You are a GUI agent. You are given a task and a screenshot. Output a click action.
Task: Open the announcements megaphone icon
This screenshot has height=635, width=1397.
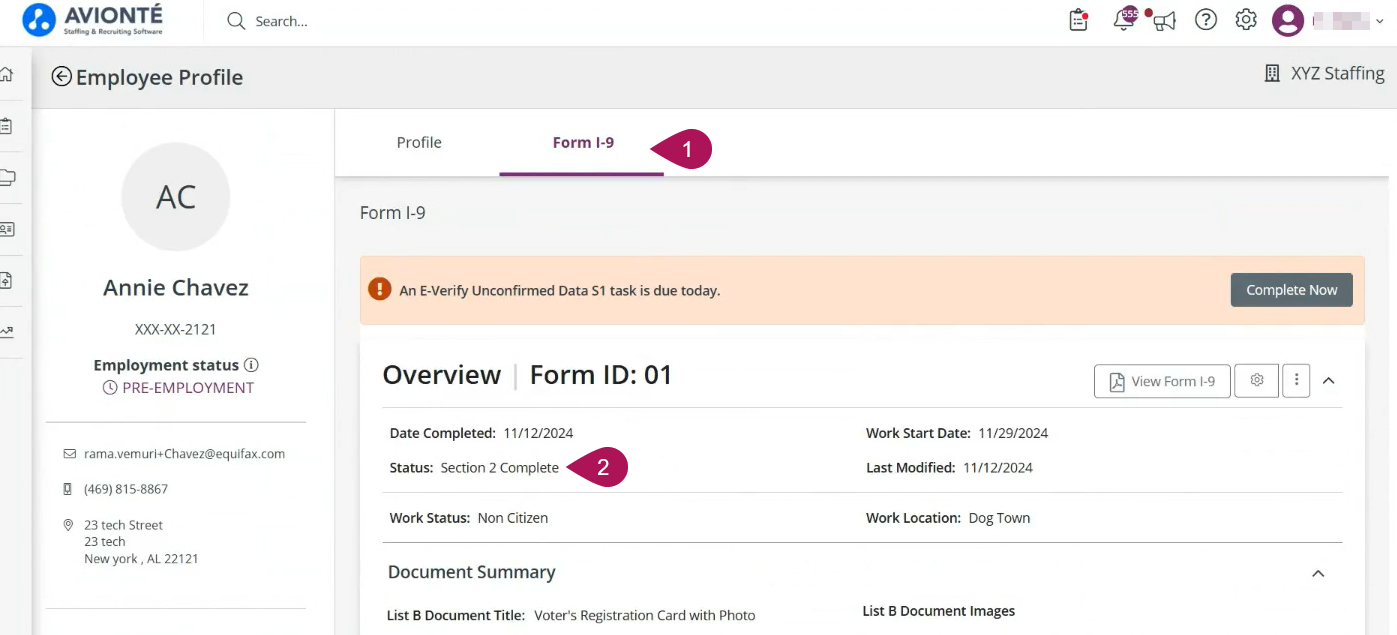pyautogui.click(x=1164, y=21)
